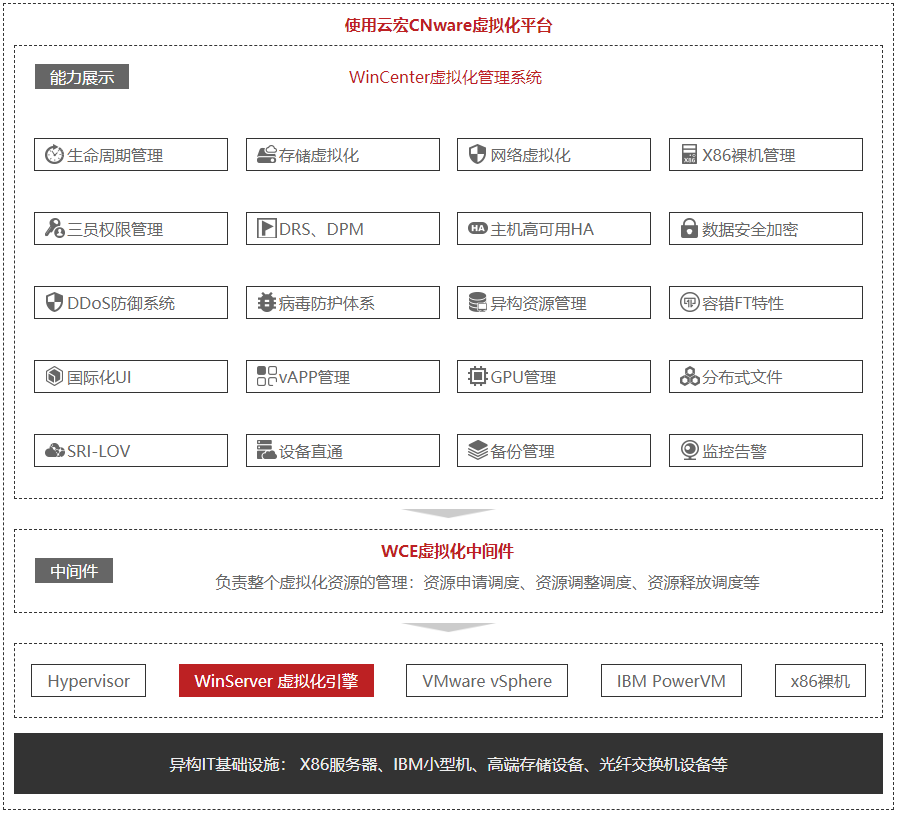The image size is (898, 815).
Task: Click the 负责整个虚拟化资源的管理 description line
Action: coord(487,582)
